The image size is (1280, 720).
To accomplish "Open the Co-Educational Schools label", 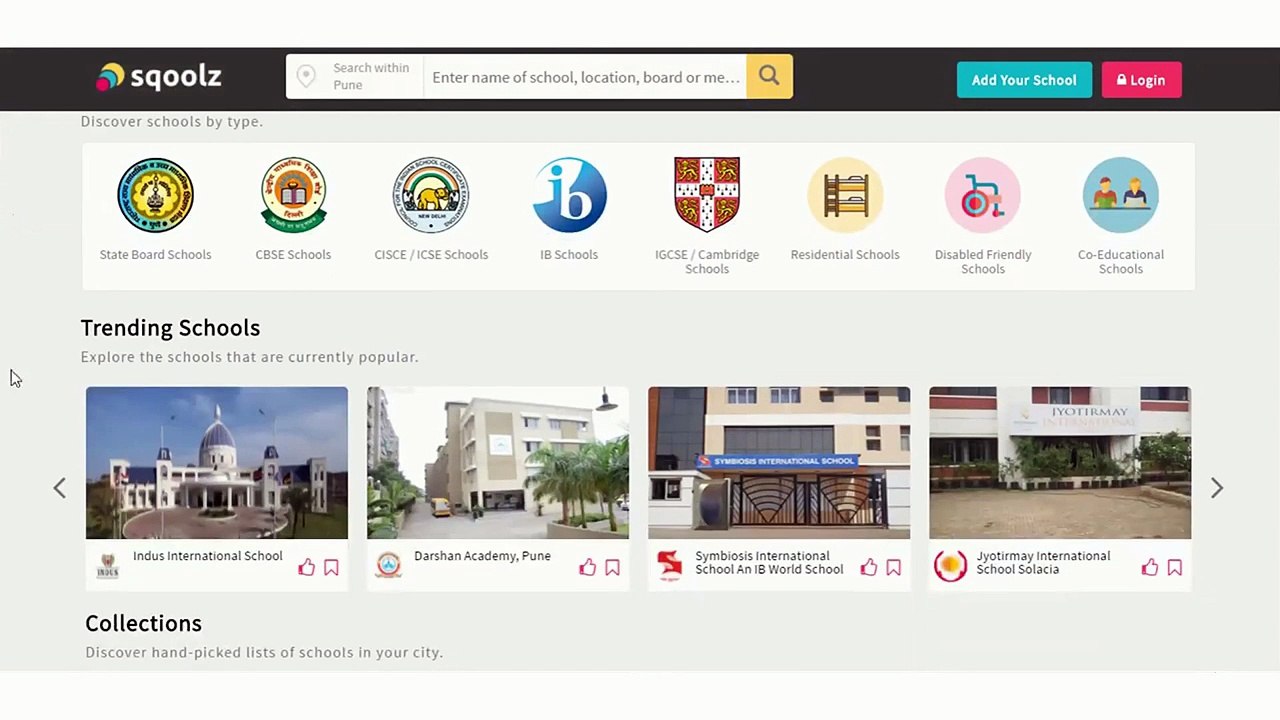I will click(1121, 261).
